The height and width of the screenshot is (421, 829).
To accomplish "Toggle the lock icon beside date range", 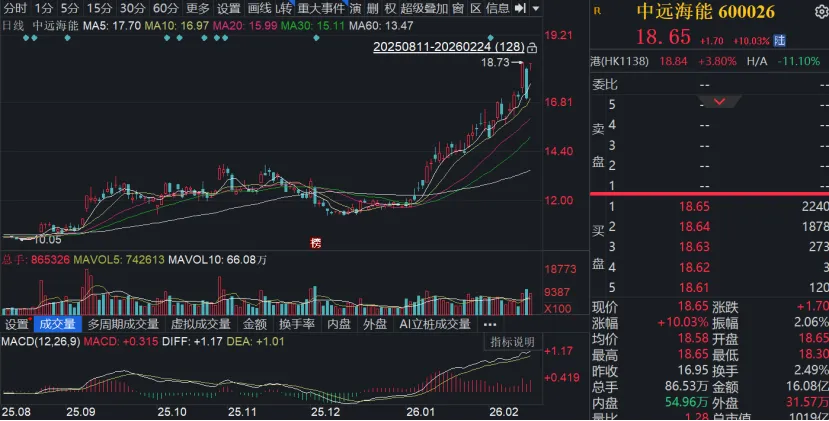I will (532, 48).
